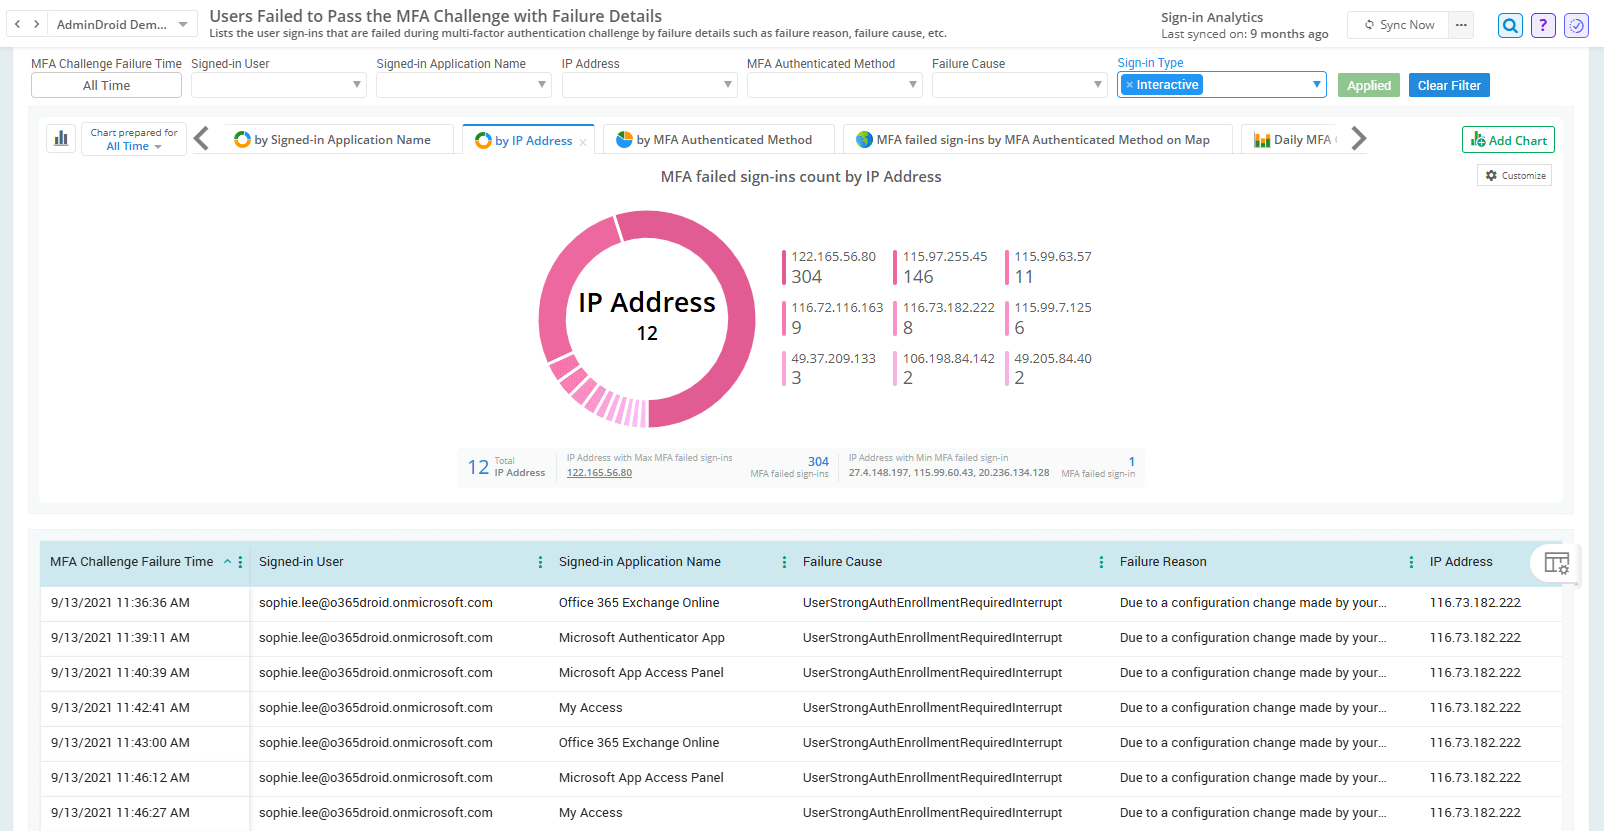Viewport: 1604px width, 831px height.
Task: Click the bar chart view icon
Action: [x=61, y=139]
